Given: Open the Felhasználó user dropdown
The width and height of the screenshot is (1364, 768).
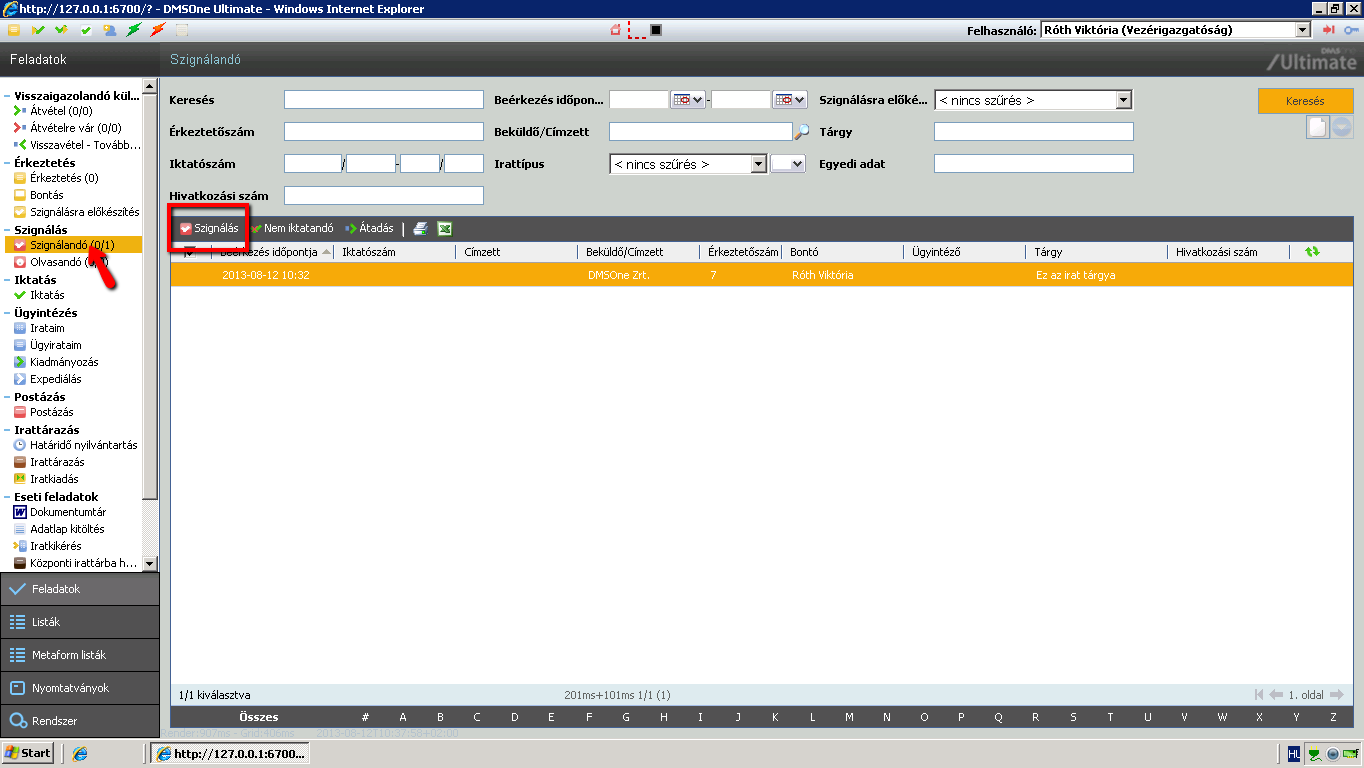Looking at the screenshot, I should 1303,30.
